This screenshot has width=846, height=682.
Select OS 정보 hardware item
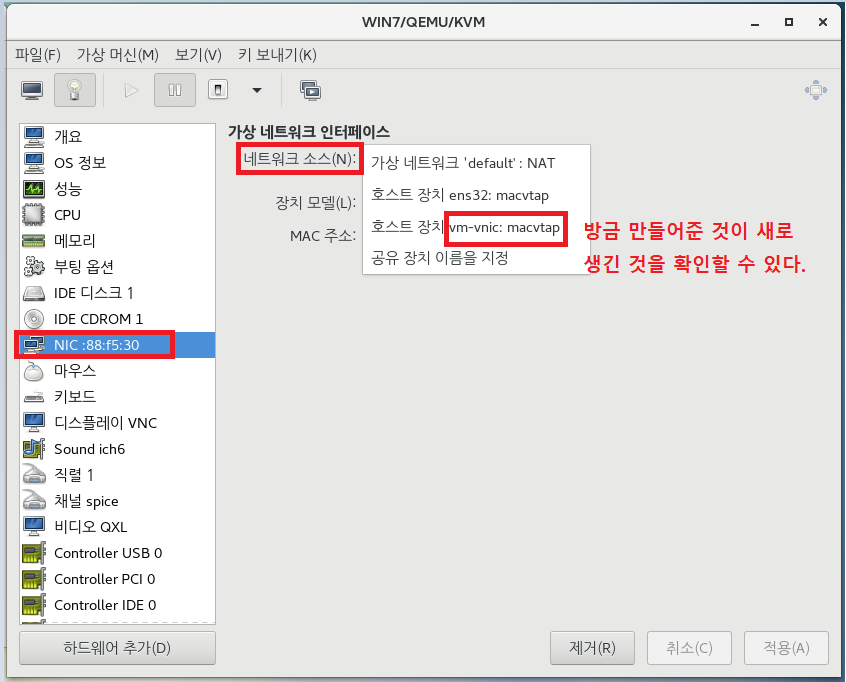(x=118, y=162)
